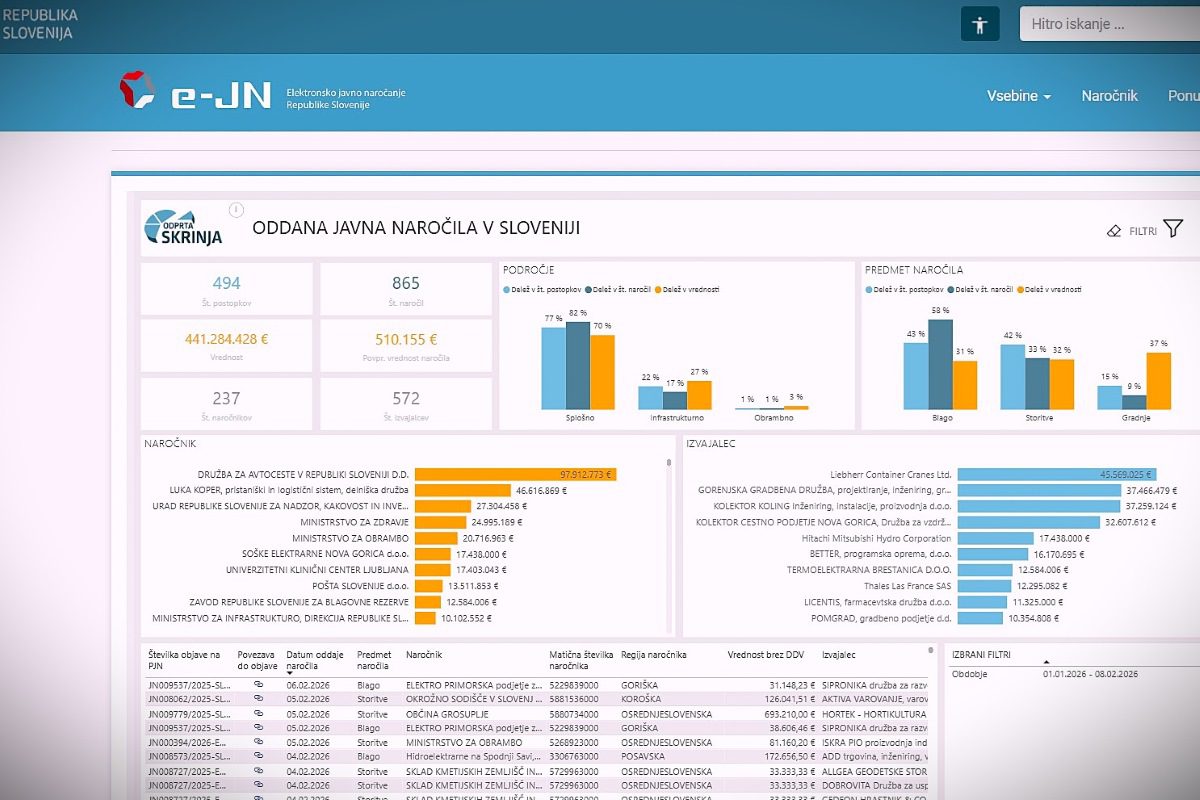Select Družba za avtoceste orange bar
This screenshot has width=1200, height=800.
515,474
